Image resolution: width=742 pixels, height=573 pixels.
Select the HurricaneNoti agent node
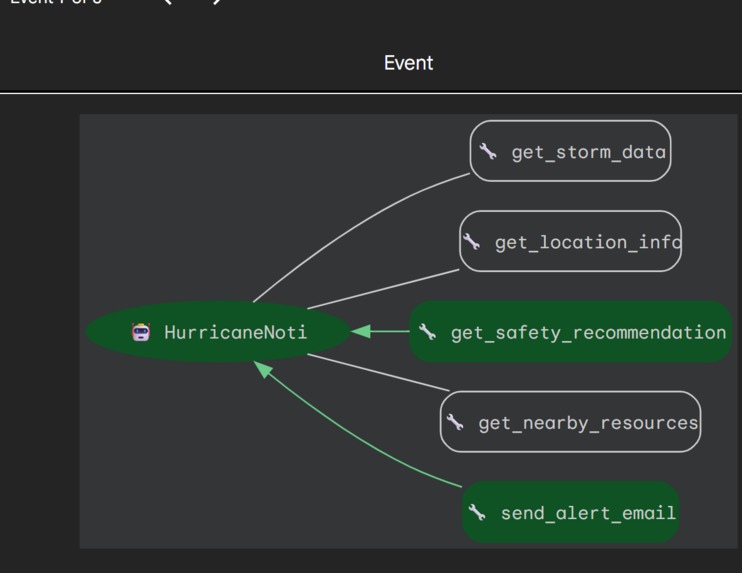pos(218,332)
